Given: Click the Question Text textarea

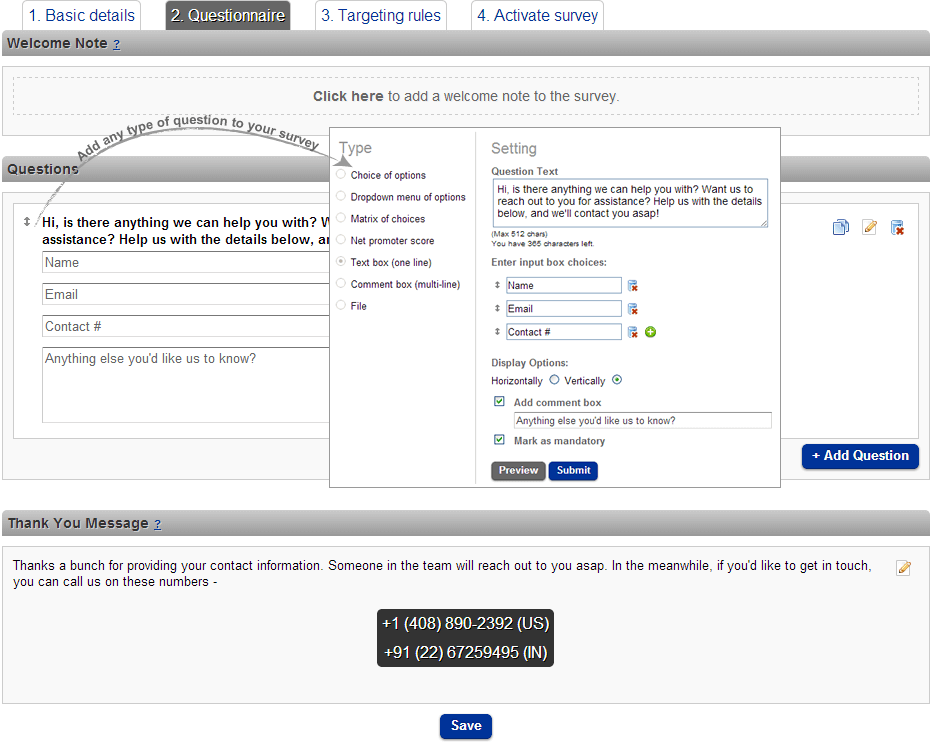Looking at the screenshot, I should pos(629,202).
